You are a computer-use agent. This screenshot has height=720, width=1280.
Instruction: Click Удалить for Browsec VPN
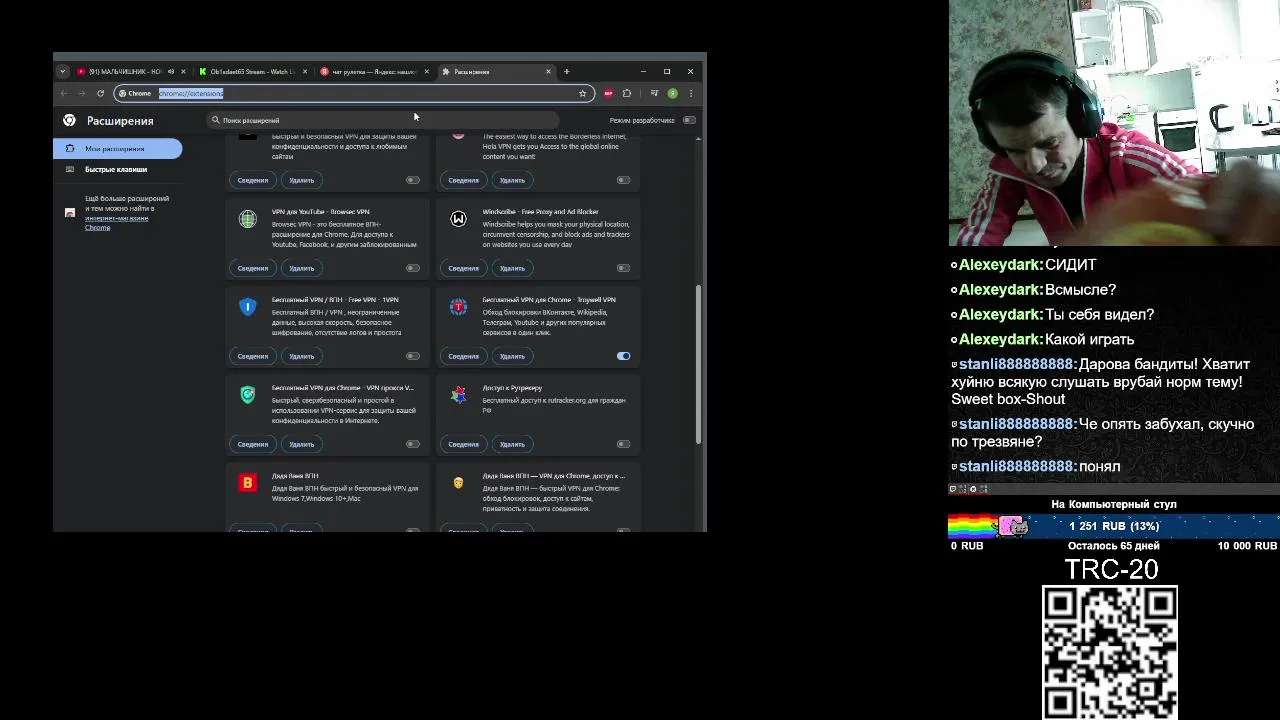pos(301,268)
